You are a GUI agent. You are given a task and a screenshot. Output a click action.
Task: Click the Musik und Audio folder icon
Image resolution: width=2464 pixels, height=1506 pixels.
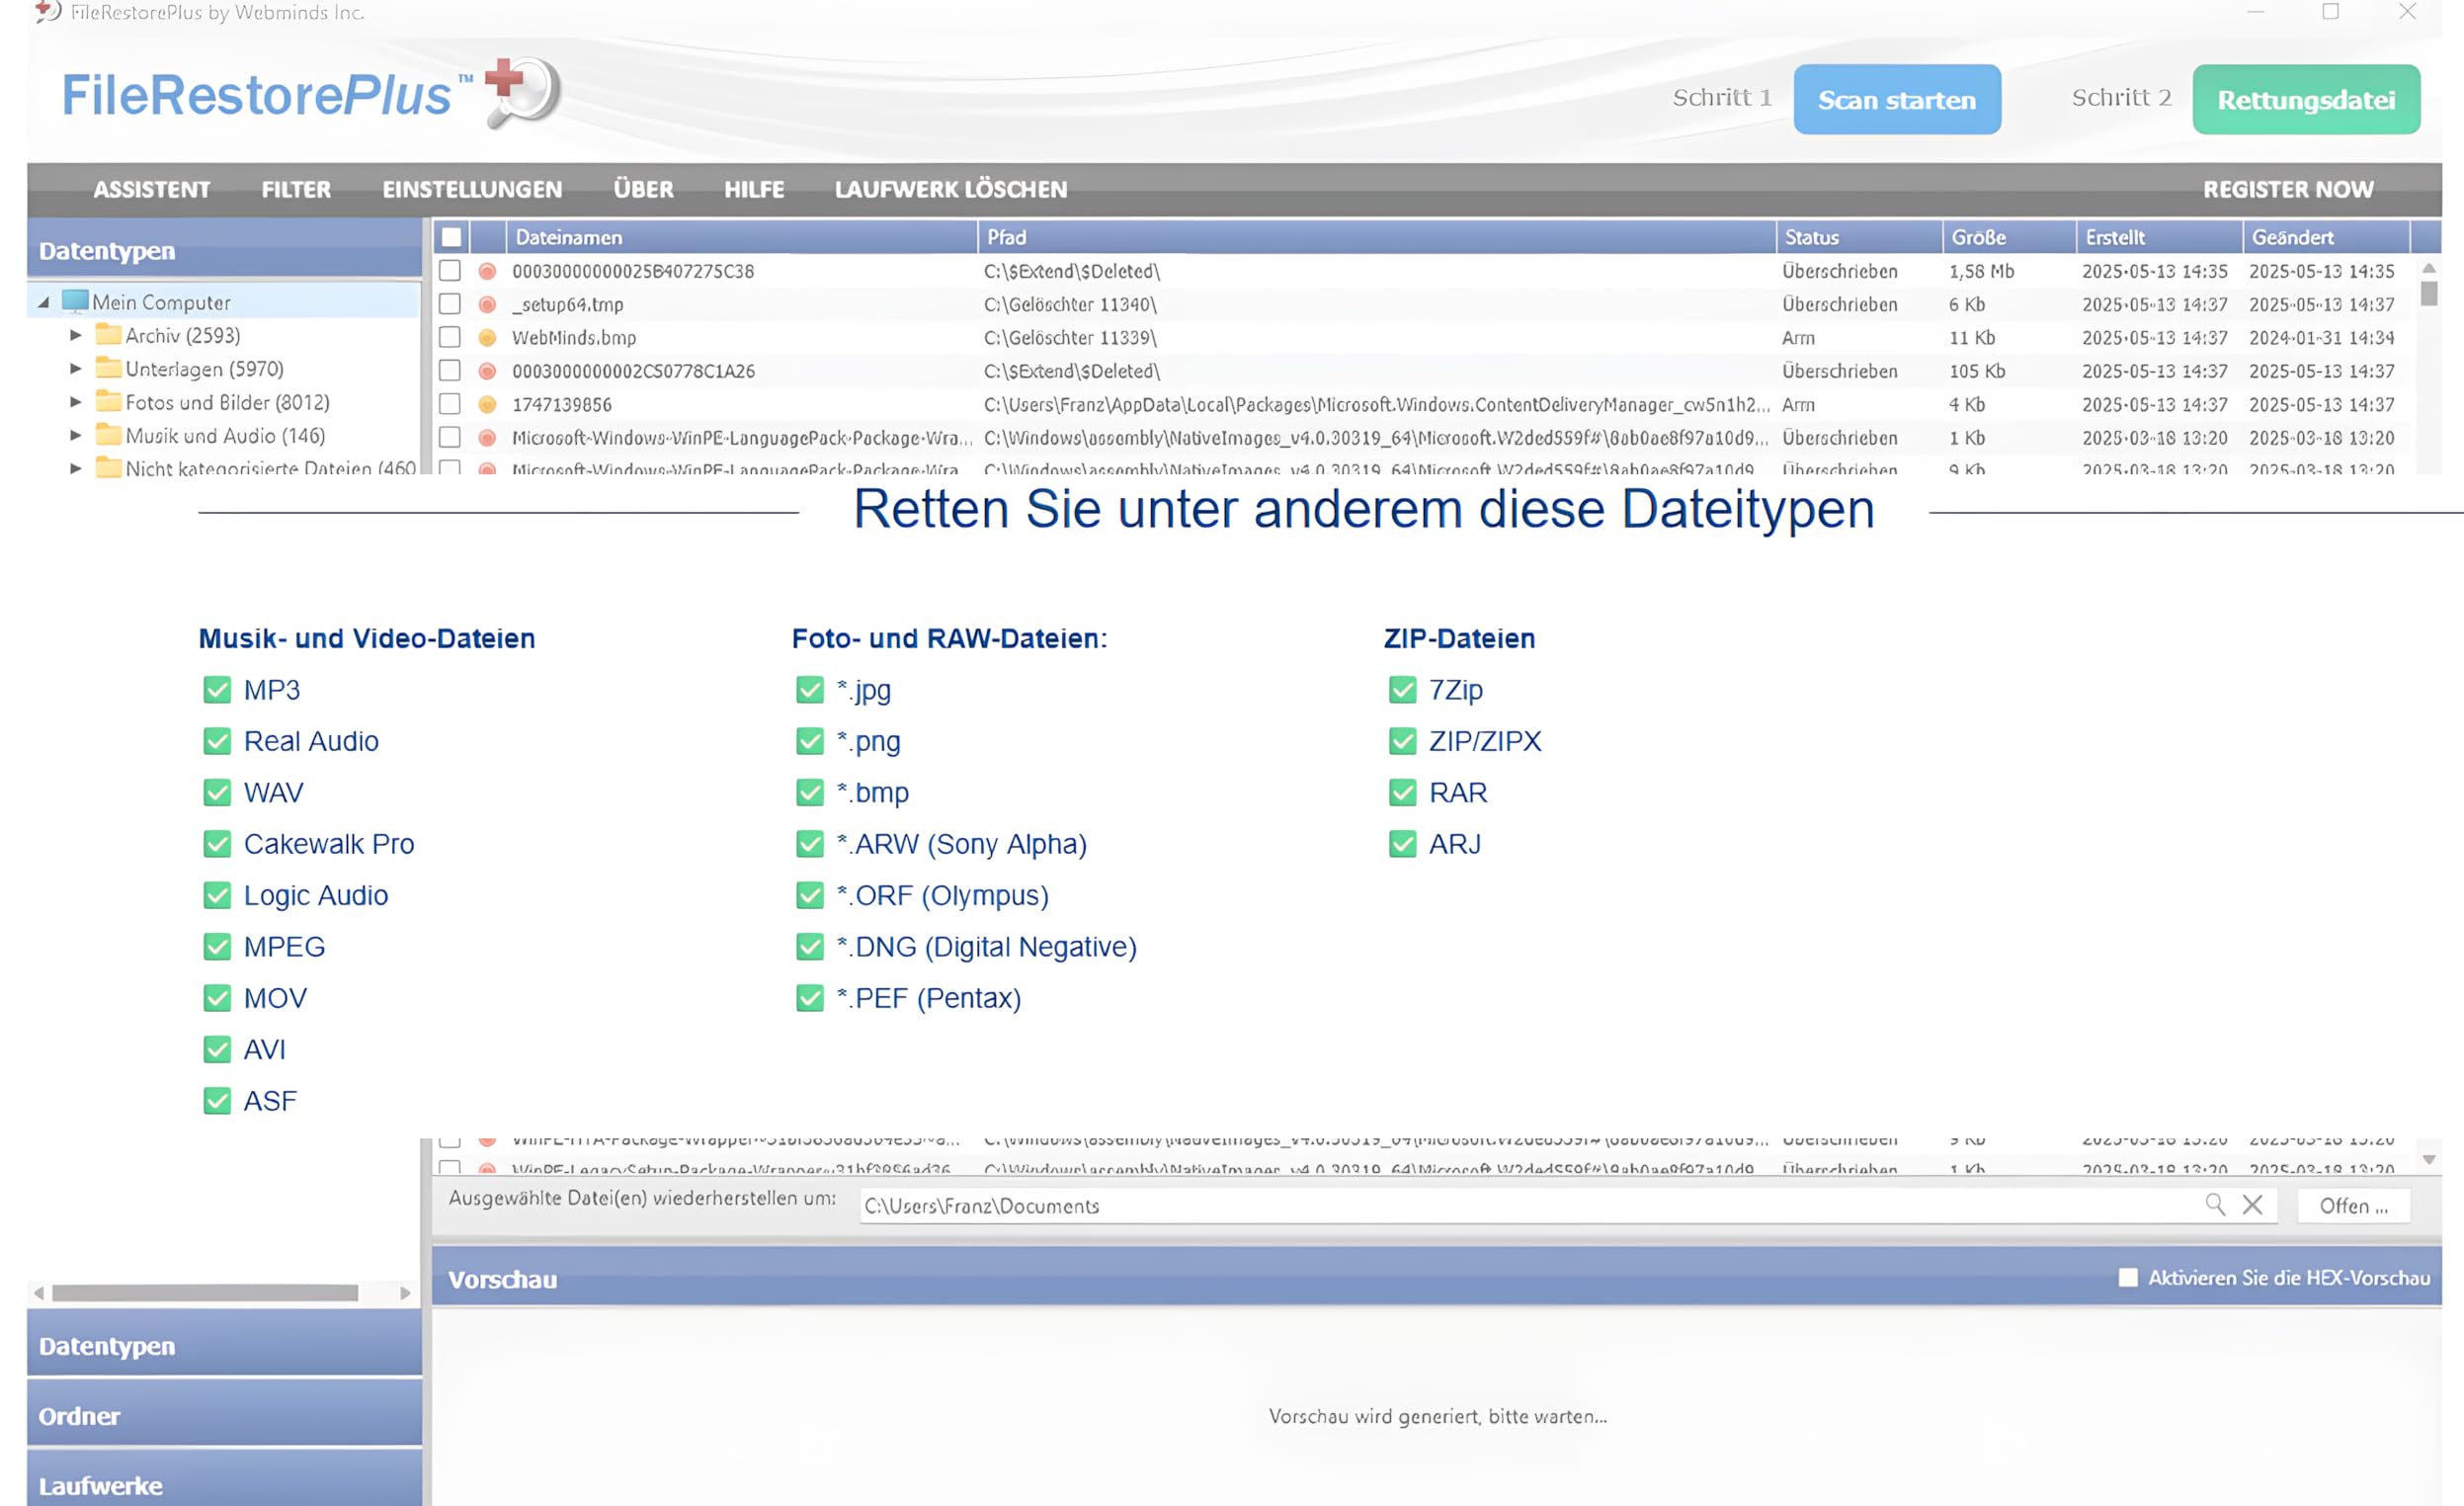pos(108,435)
